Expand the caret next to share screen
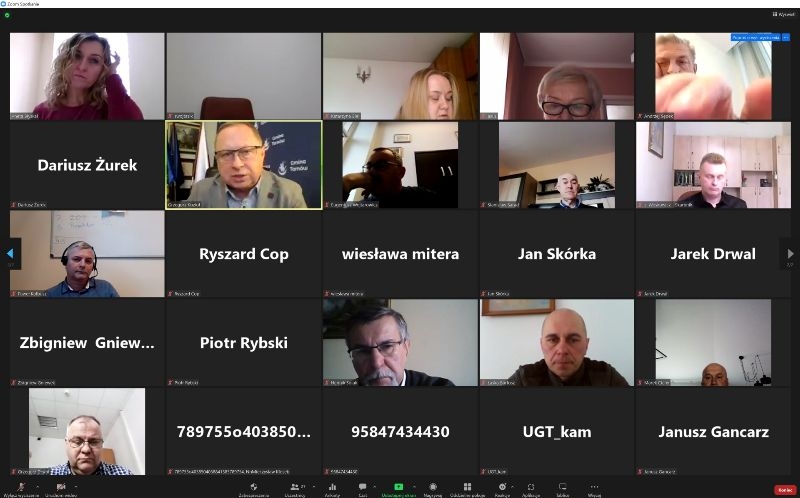800x498 pixels. click(414, 487)
